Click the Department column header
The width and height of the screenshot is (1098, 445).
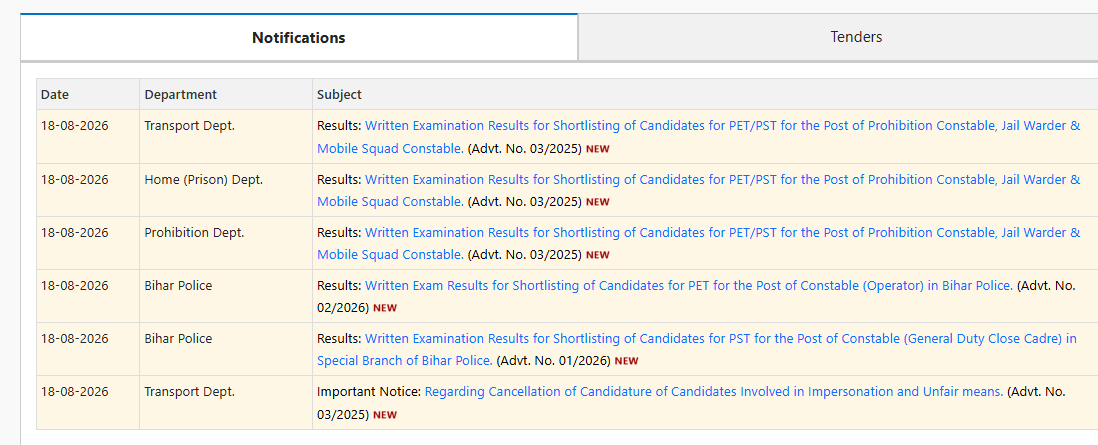[x=225, y=95]
